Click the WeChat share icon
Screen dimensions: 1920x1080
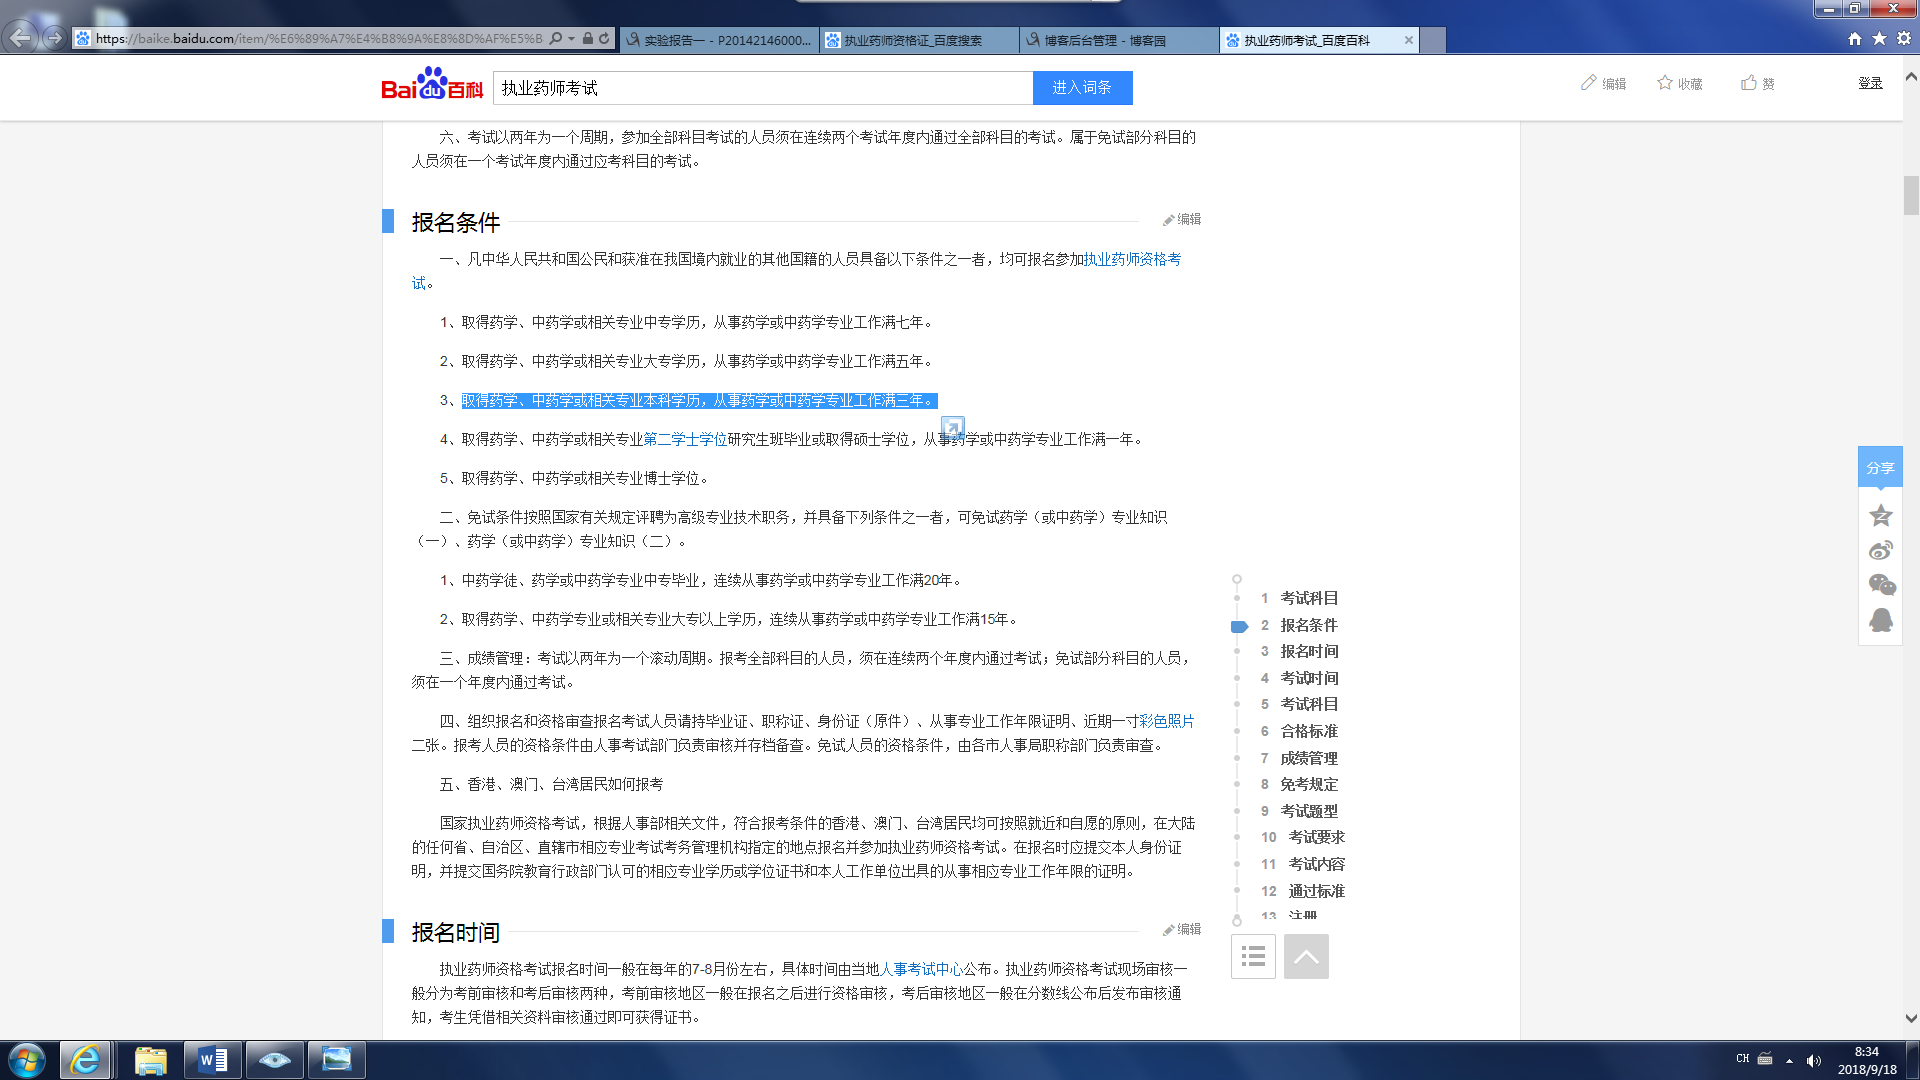click(x=1881, y=585)
